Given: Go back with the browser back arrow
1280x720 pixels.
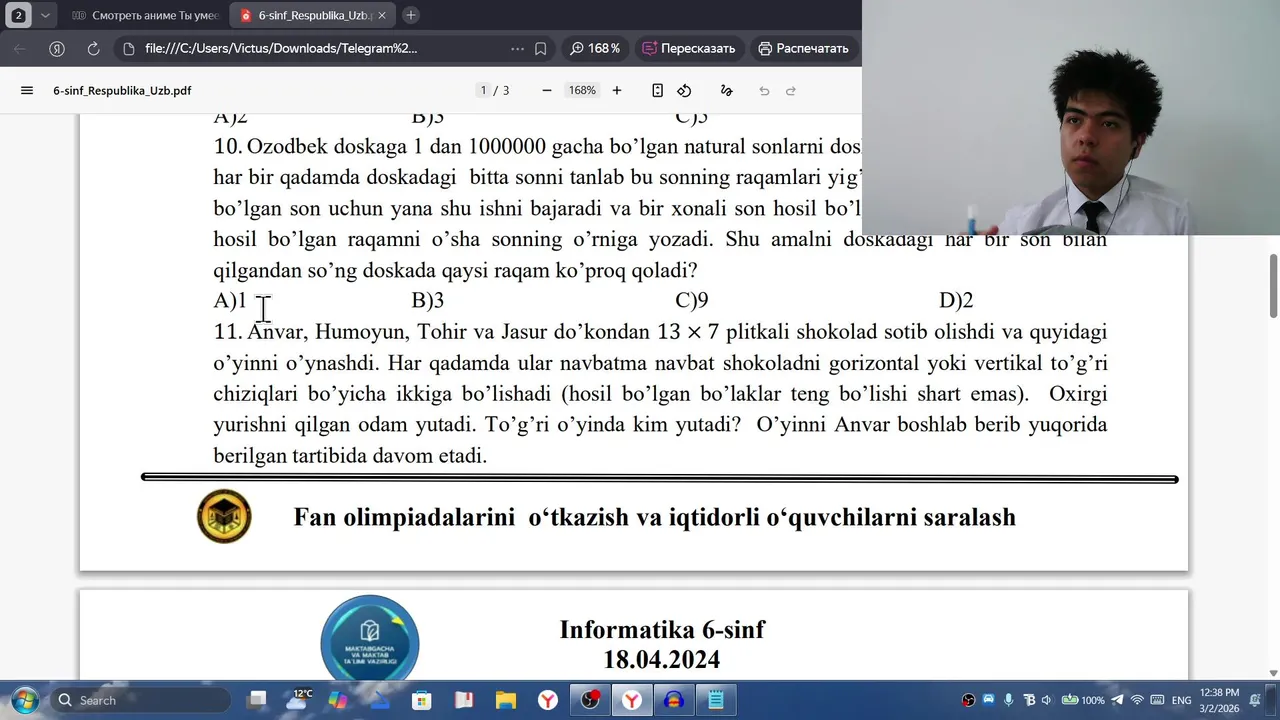Looking at the screenshot, I should coord(20,48).
